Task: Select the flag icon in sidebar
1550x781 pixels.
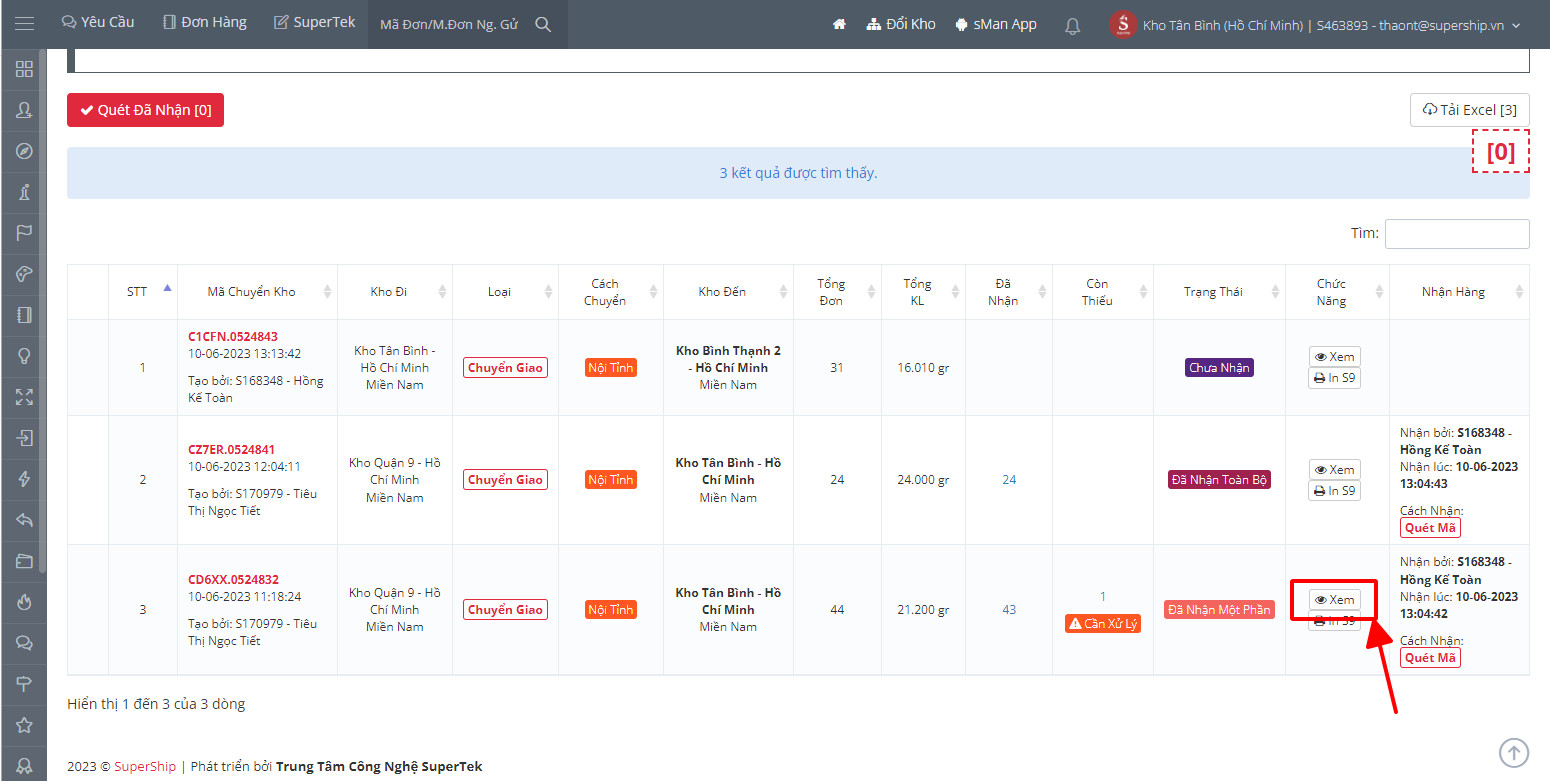Action: coord(24,233)
